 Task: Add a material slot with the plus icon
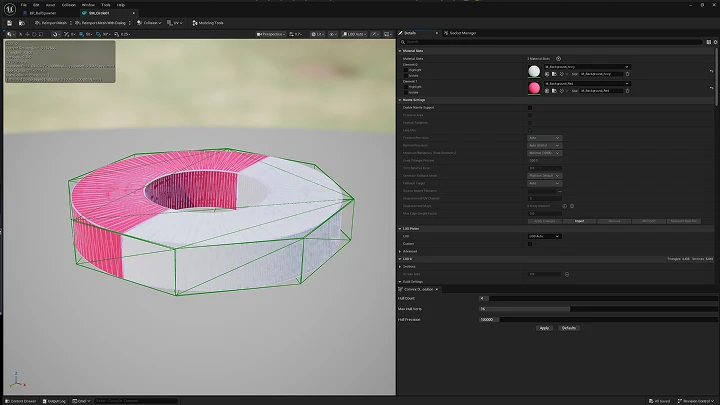click(x=558, y=59)
